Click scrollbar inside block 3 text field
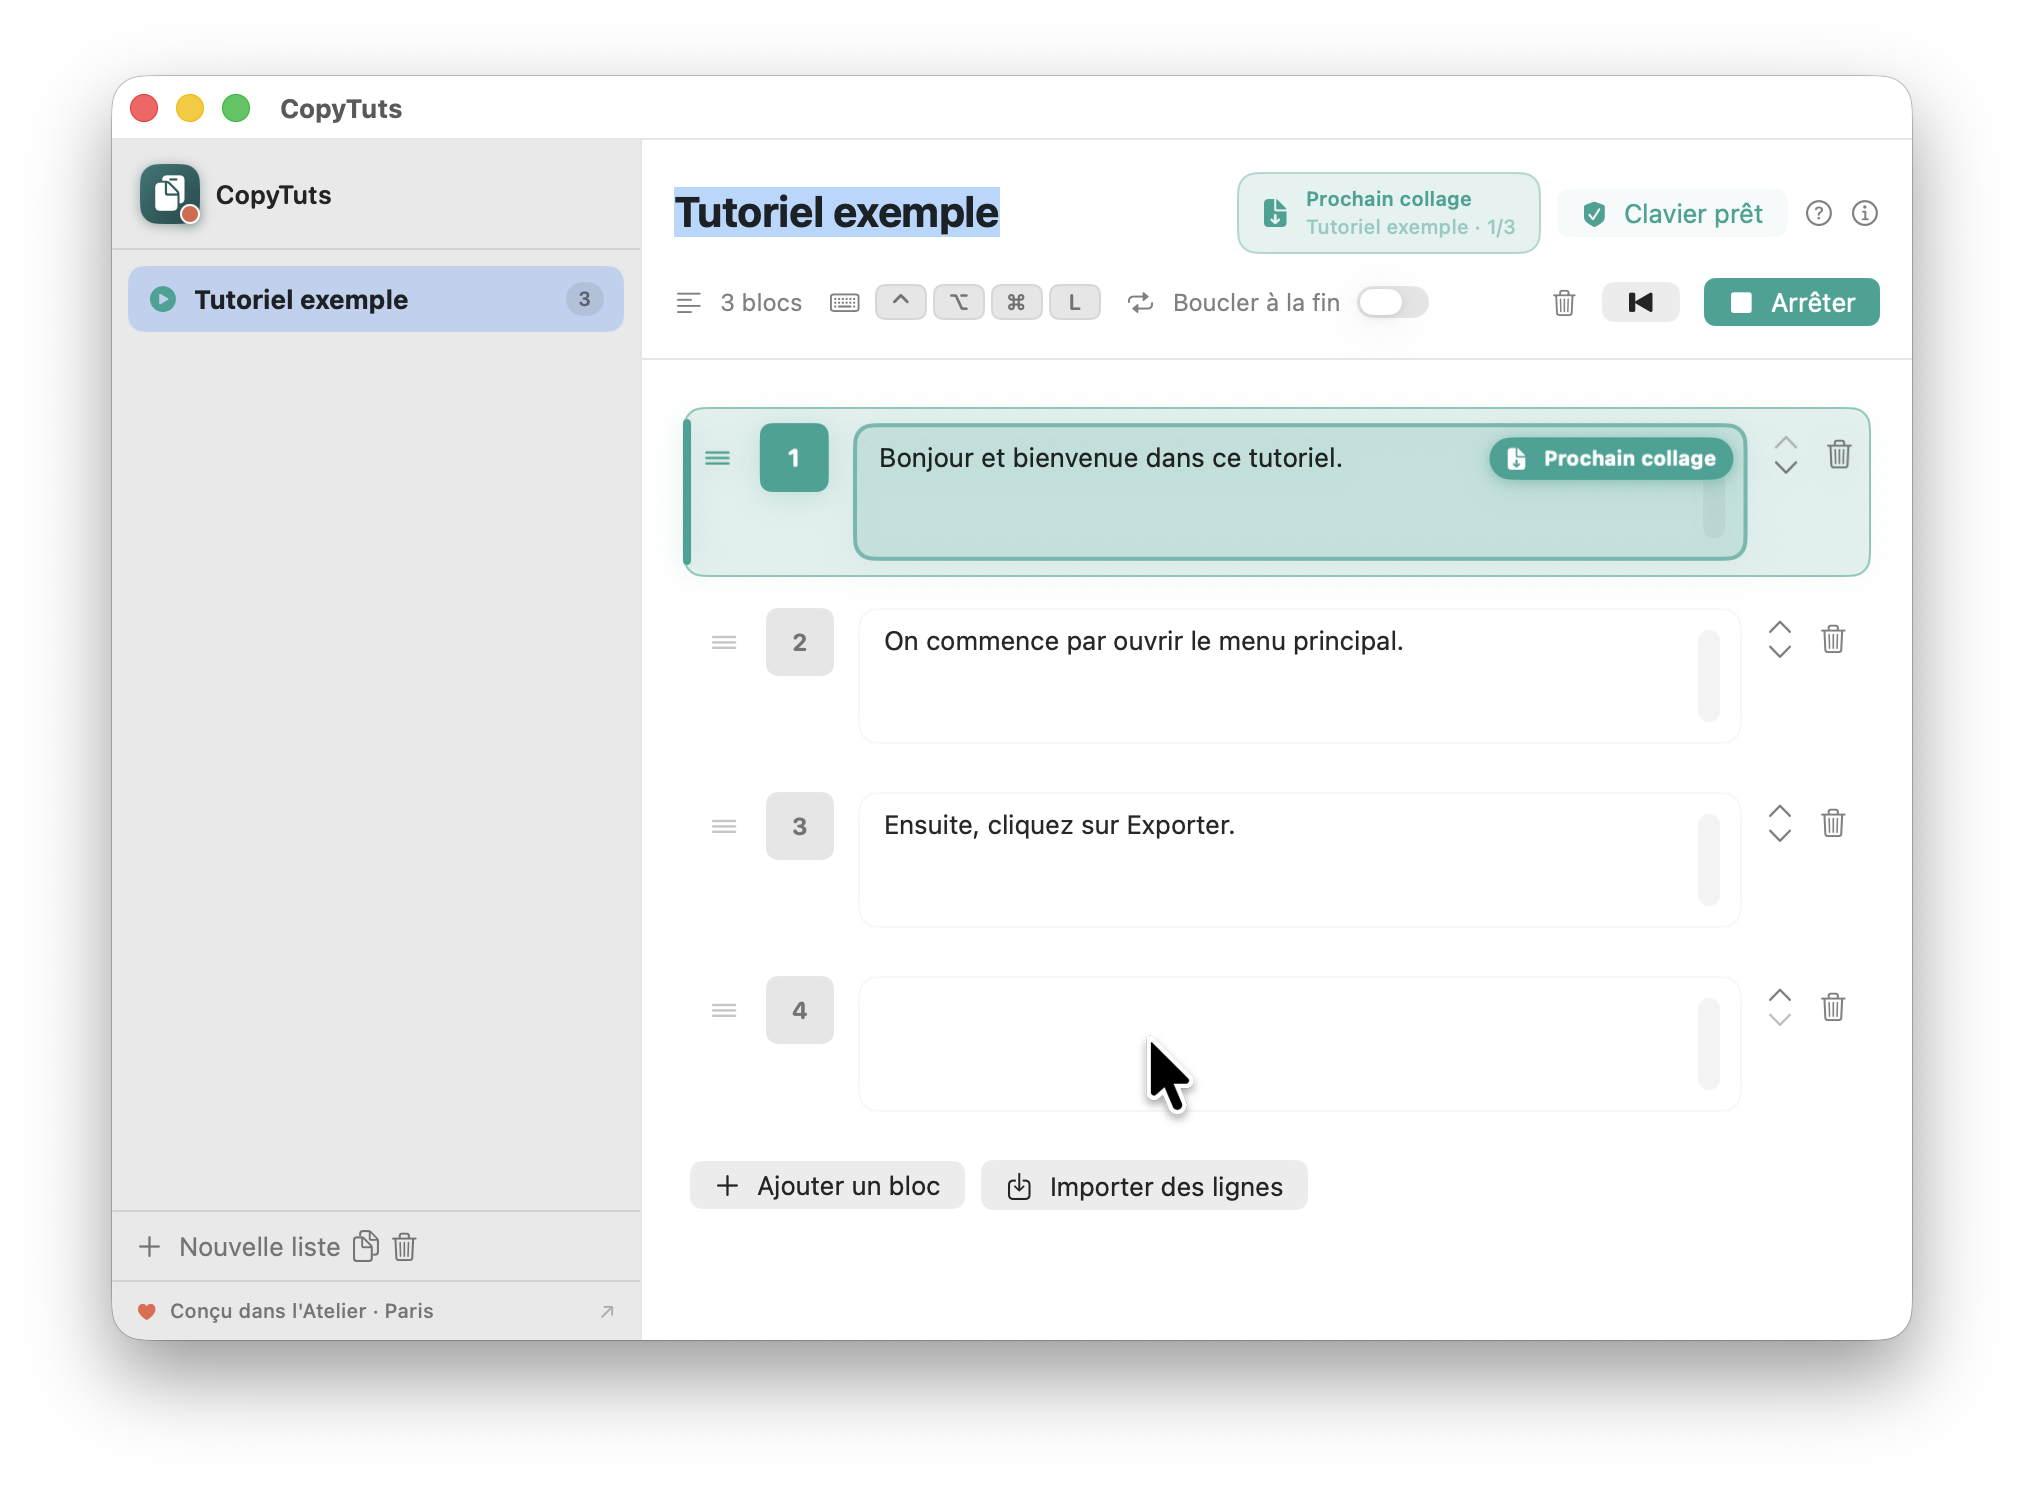2024x1488 pixels. [x=1708, y=860]
